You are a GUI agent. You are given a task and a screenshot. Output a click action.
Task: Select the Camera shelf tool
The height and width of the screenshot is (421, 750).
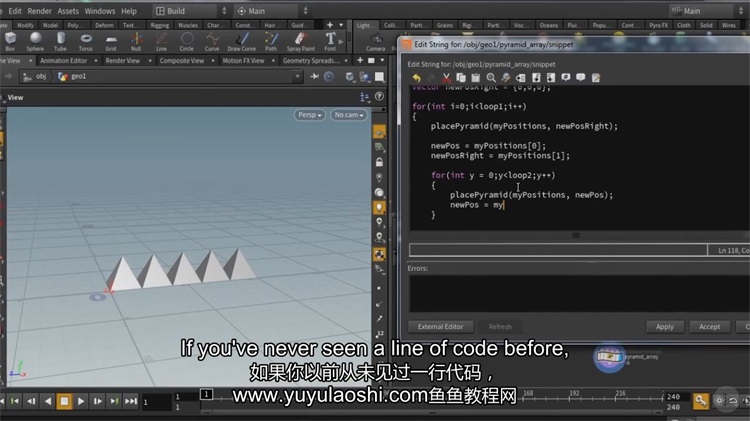(376, 43)
